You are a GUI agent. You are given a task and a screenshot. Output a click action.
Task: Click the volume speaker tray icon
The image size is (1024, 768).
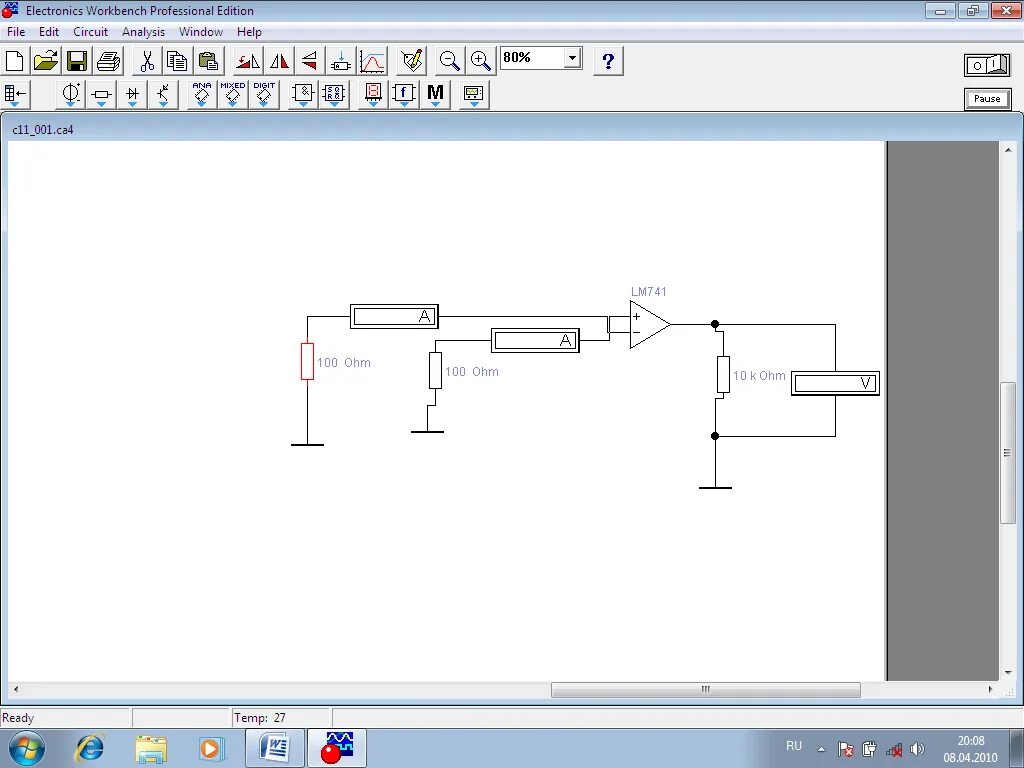pyautogui.click(x=917, y=749)
